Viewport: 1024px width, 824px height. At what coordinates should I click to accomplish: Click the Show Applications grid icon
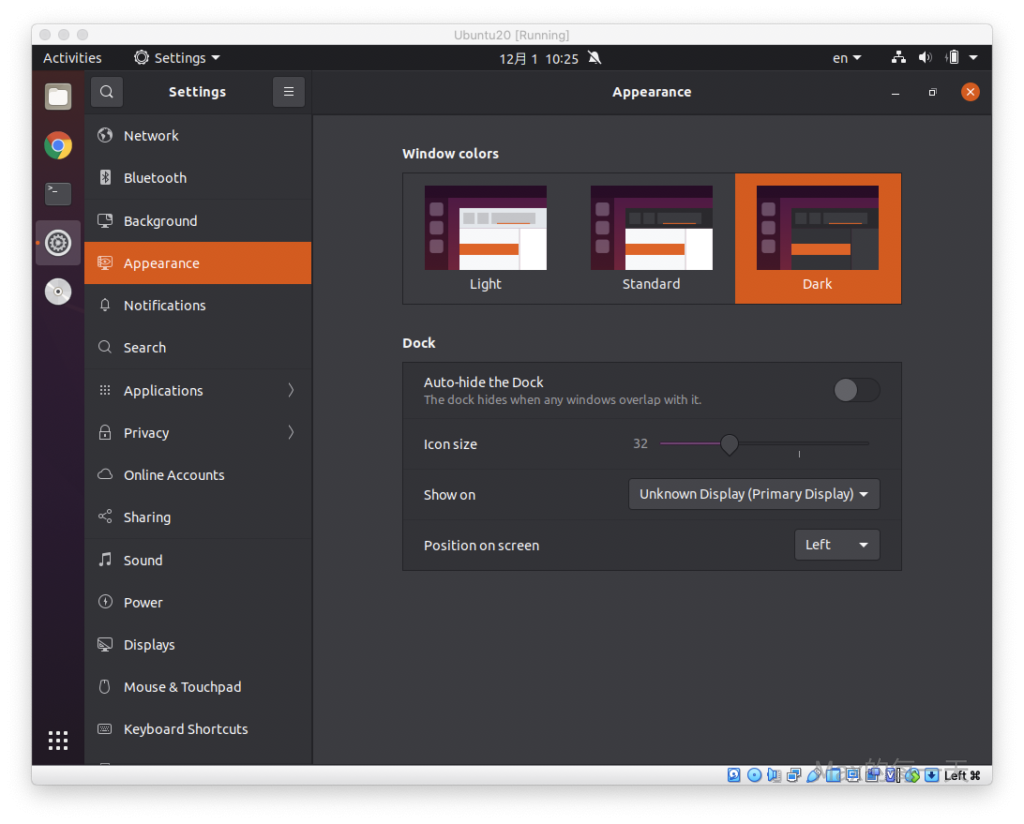click(x=58, y=740)
